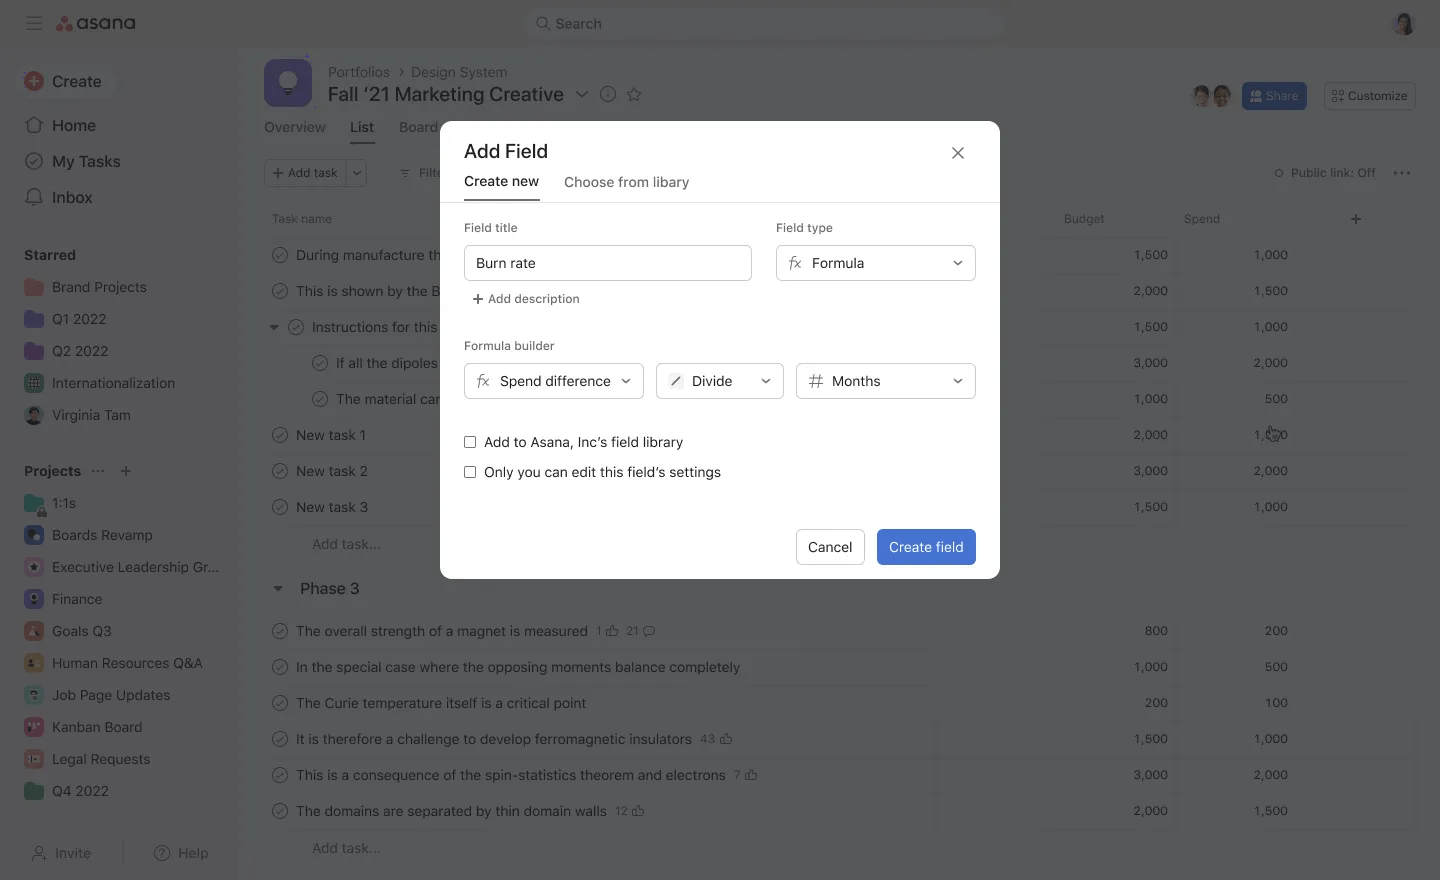The width and height of the screenshot is (1440, 880).
Task: Mark New task 1 as complete
Action: point(280,435)
